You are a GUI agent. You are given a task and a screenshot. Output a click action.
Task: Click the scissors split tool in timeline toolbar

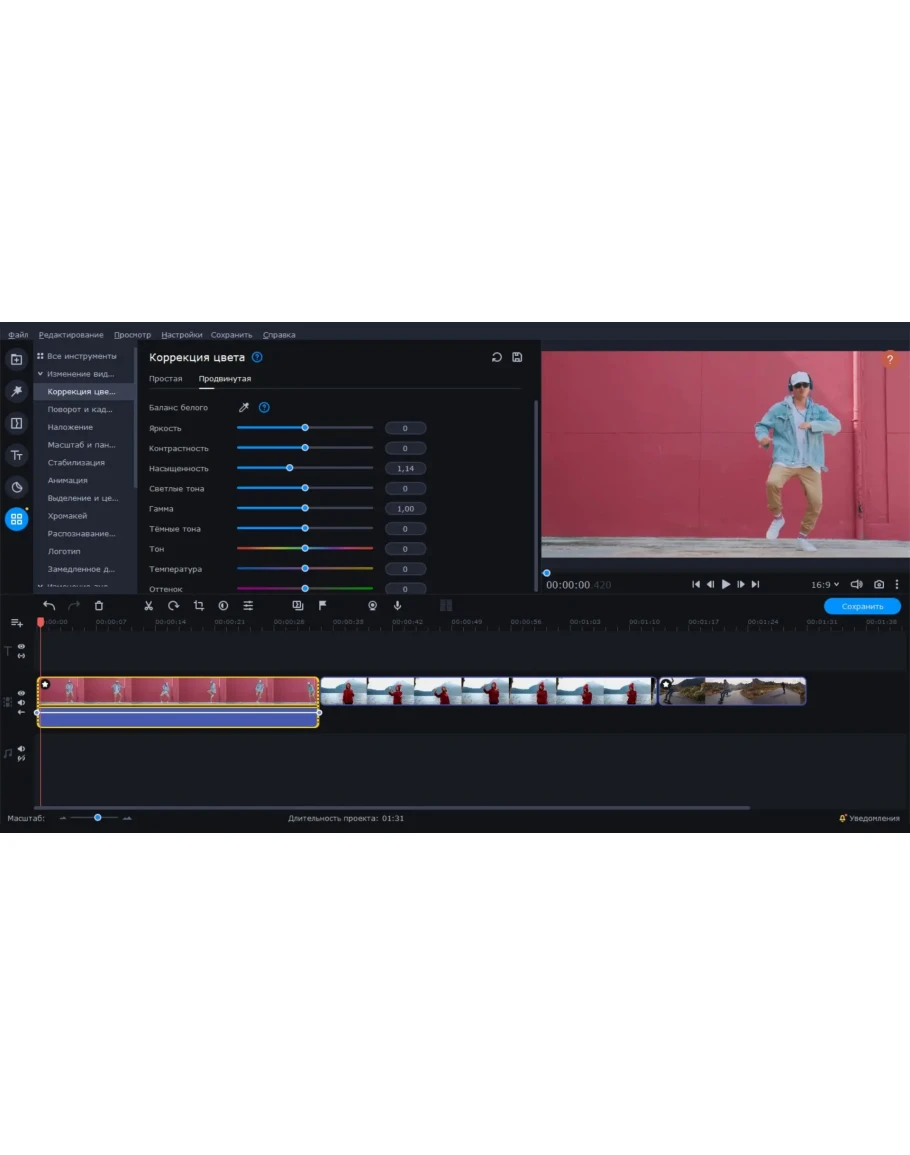(148, 606)
